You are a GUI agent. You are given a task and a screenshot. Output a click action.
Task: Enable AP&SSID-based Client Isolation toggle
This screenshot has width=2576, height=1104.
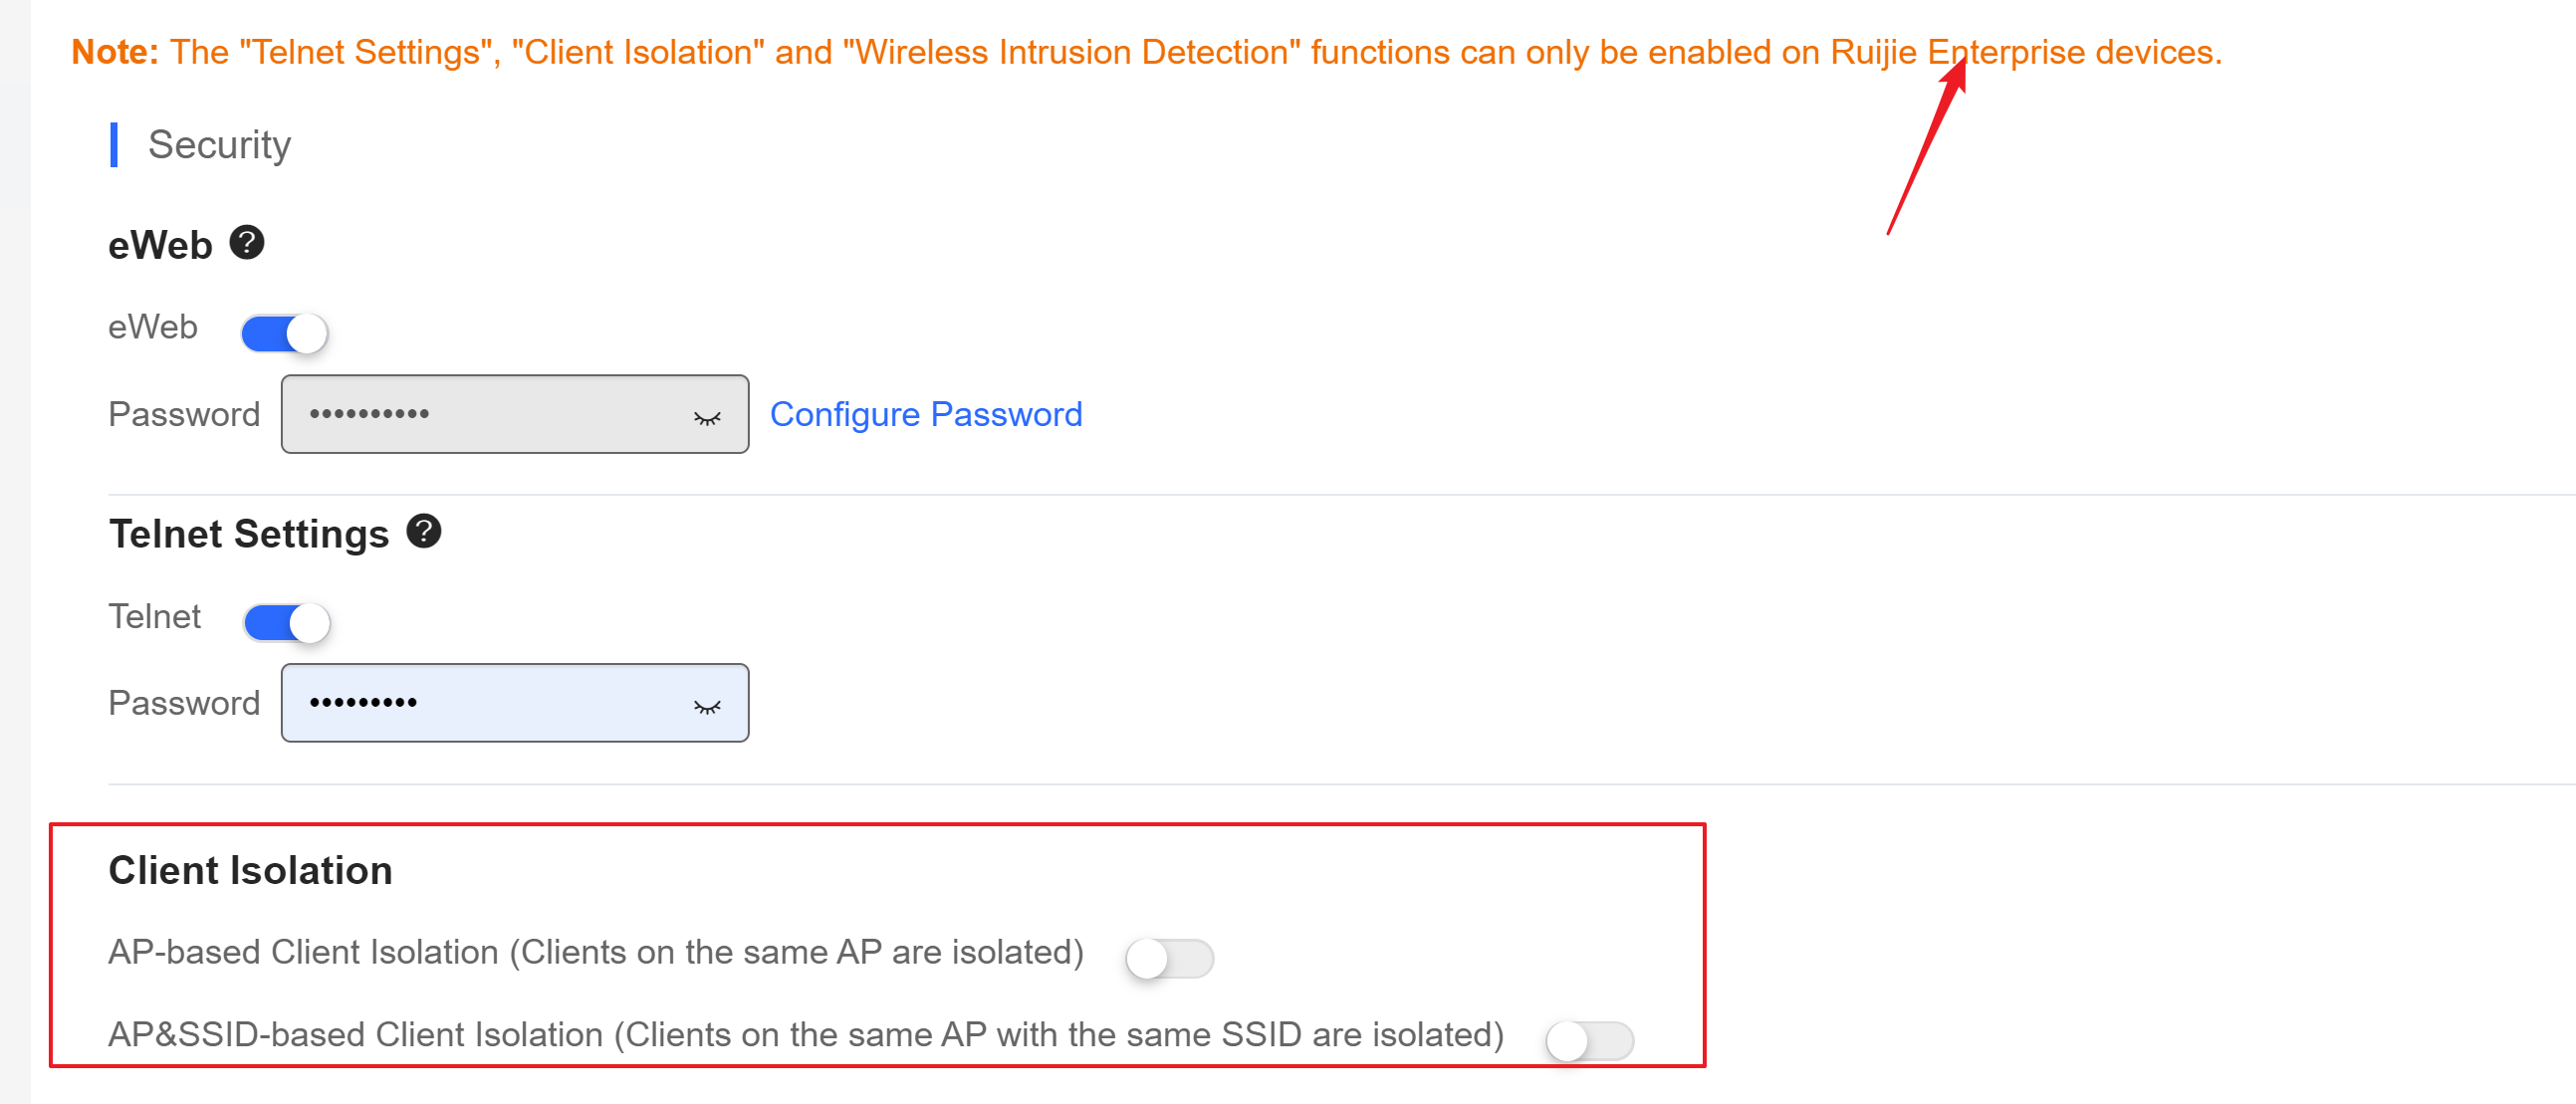[x=1589, y=1040]
